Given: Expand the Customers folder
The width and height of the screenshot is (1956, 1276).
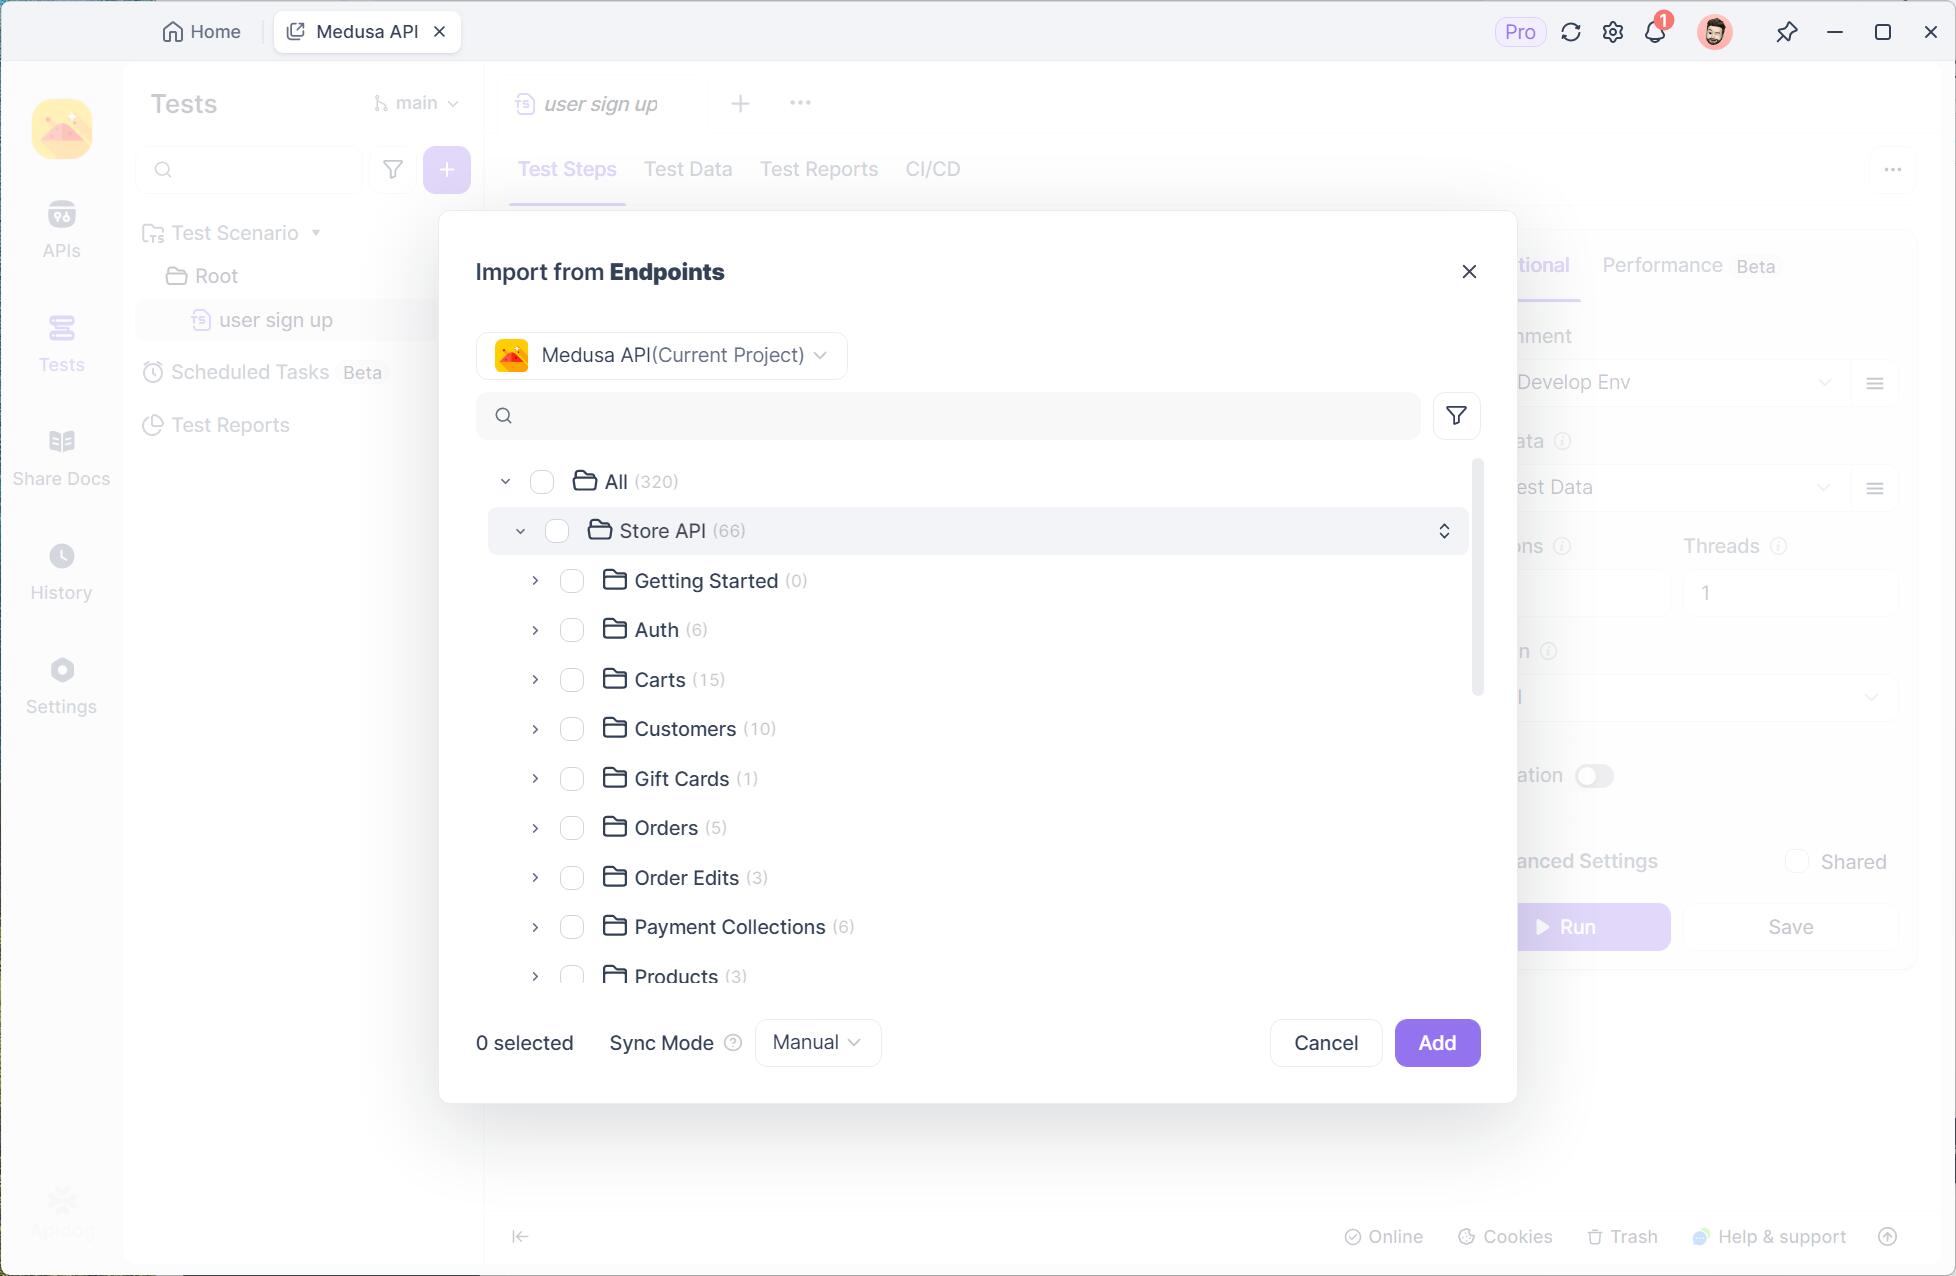Looking at the screenshot, I should point(535,729).
